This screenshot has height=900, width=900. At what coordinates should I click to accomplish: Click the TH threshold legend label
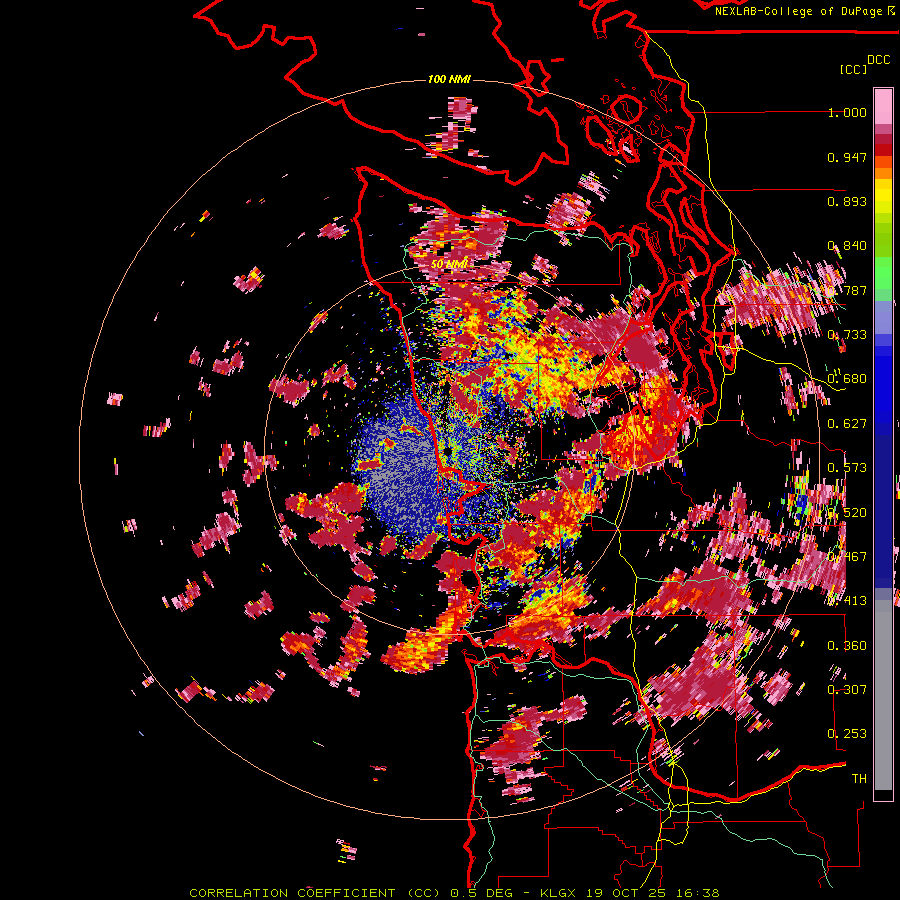(859, 779)
